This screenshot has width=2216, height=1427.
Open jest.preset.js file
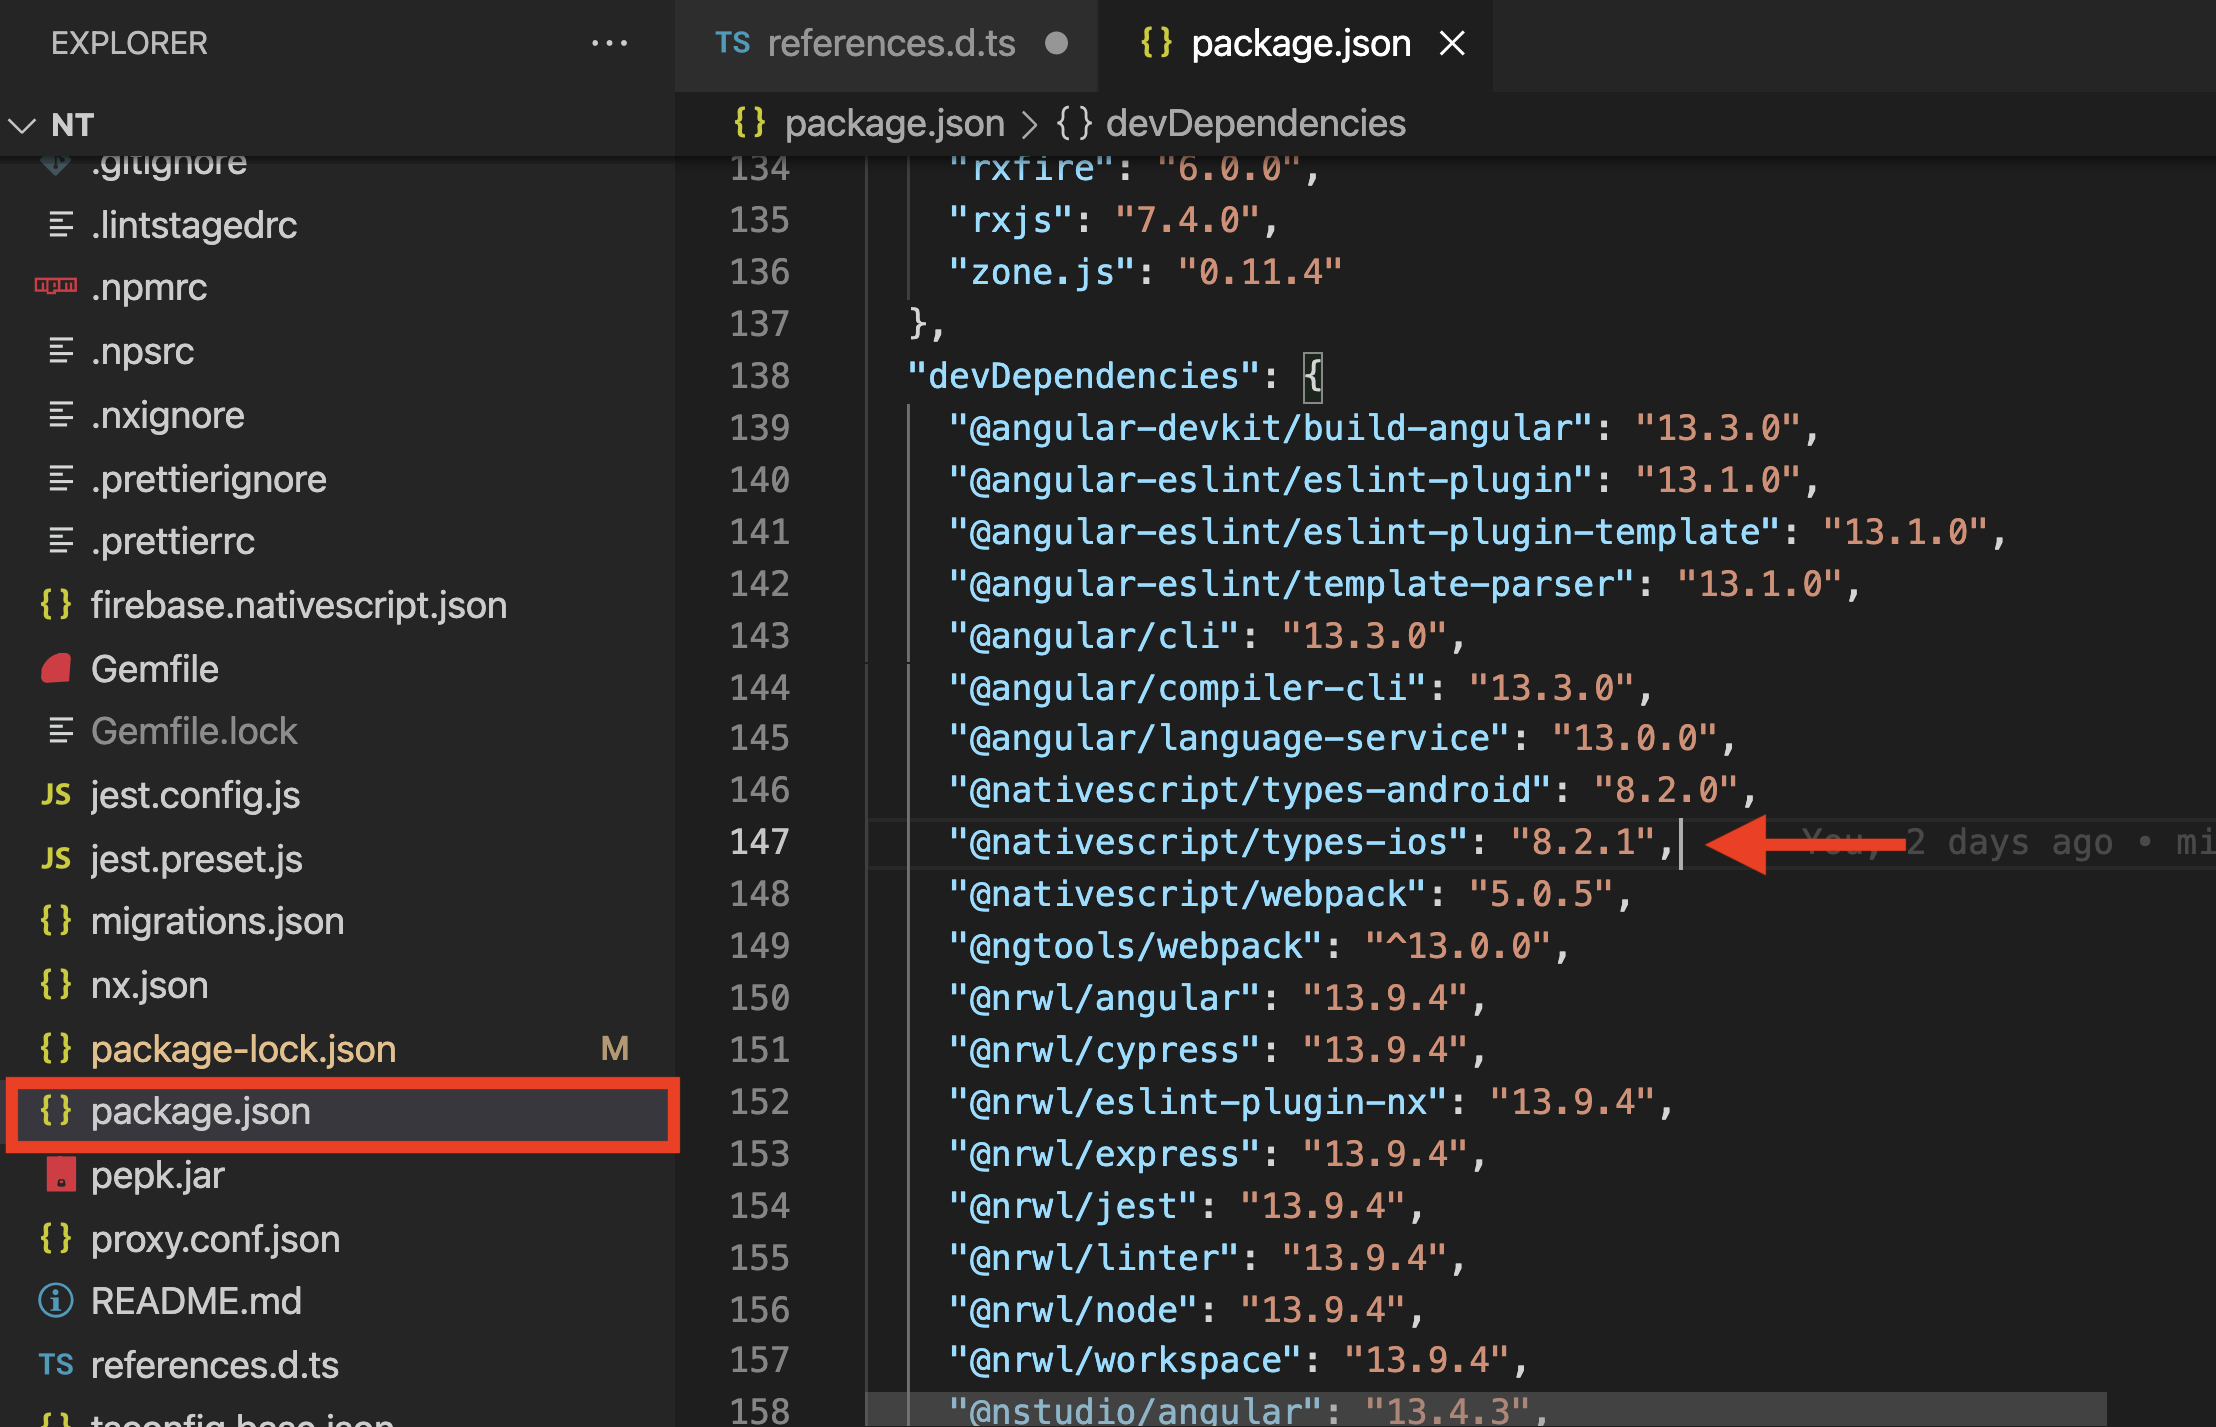(x=196, y=859)
